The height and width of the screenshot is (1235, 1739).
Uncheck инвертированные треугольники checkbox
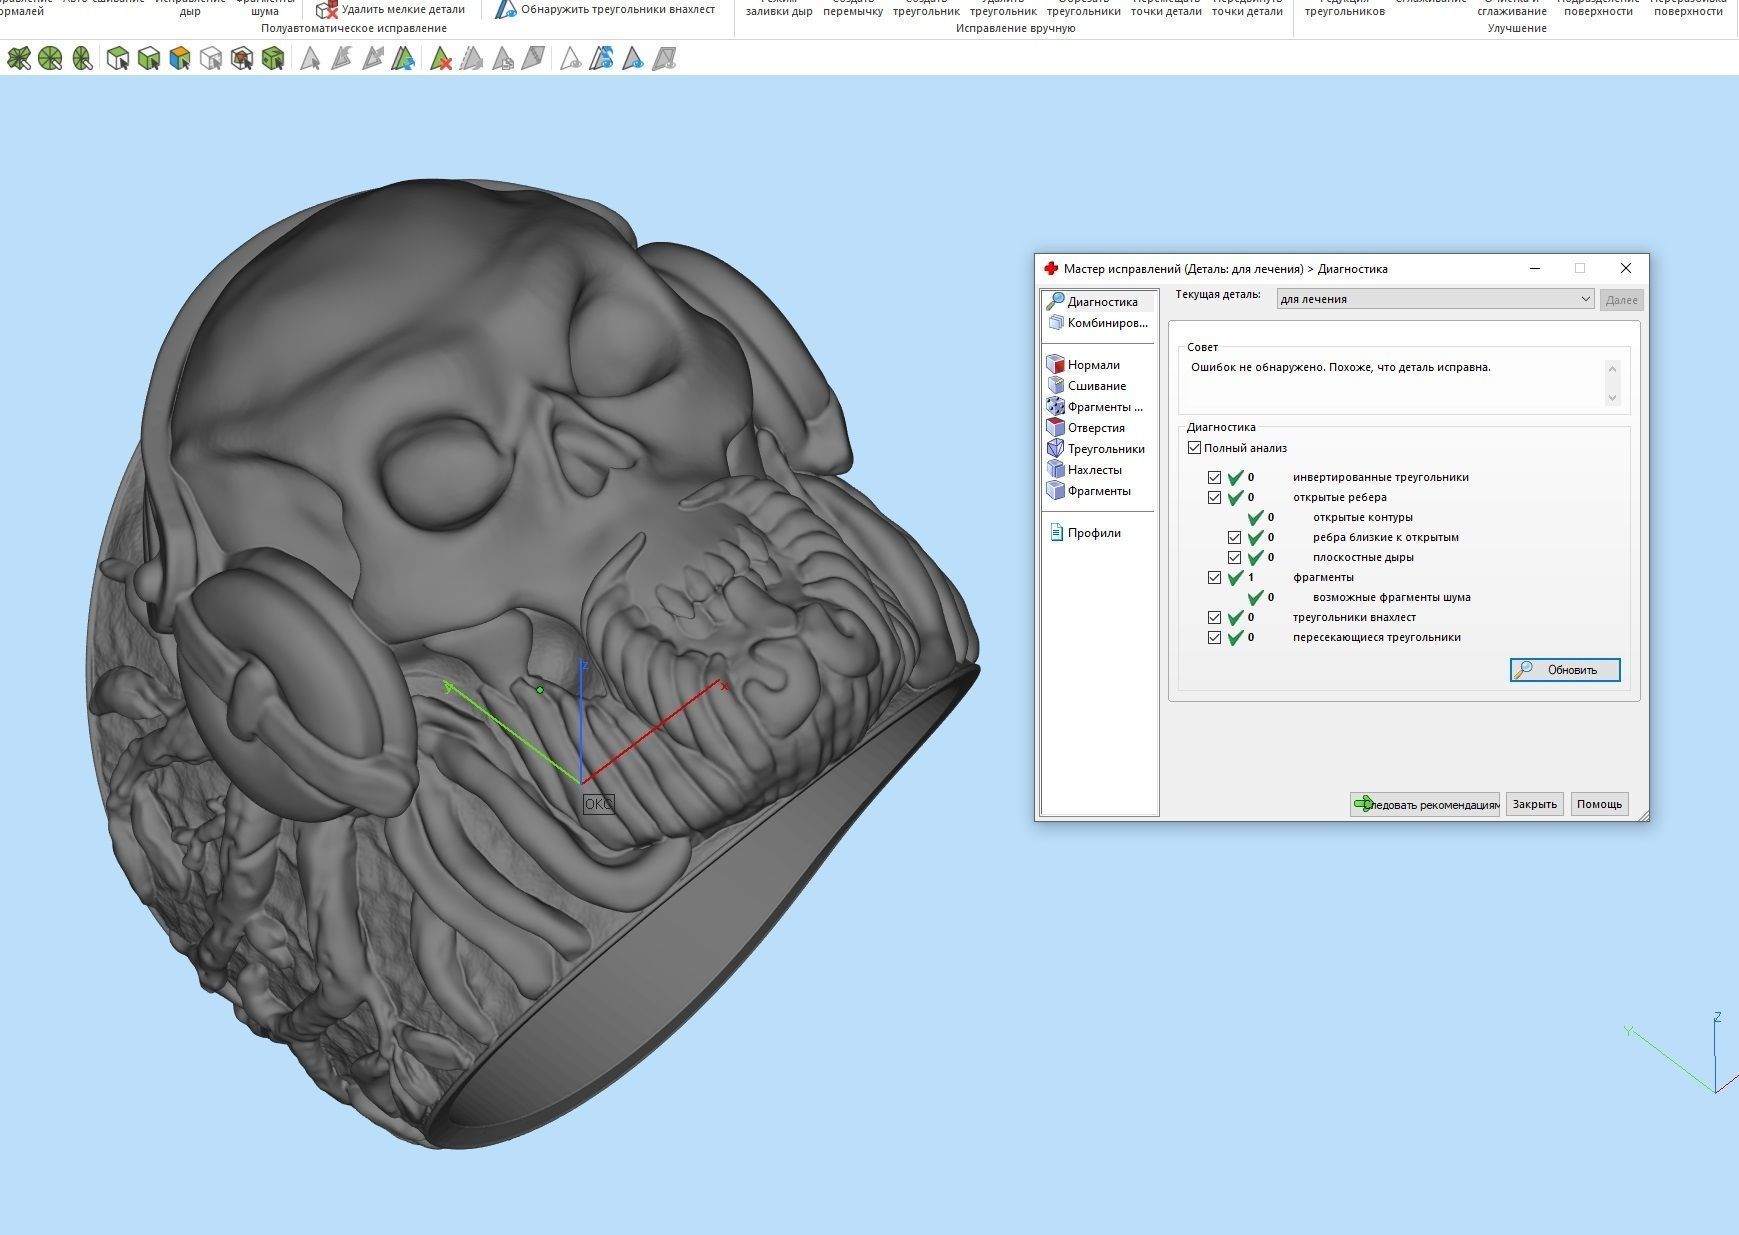(1214, 477)
